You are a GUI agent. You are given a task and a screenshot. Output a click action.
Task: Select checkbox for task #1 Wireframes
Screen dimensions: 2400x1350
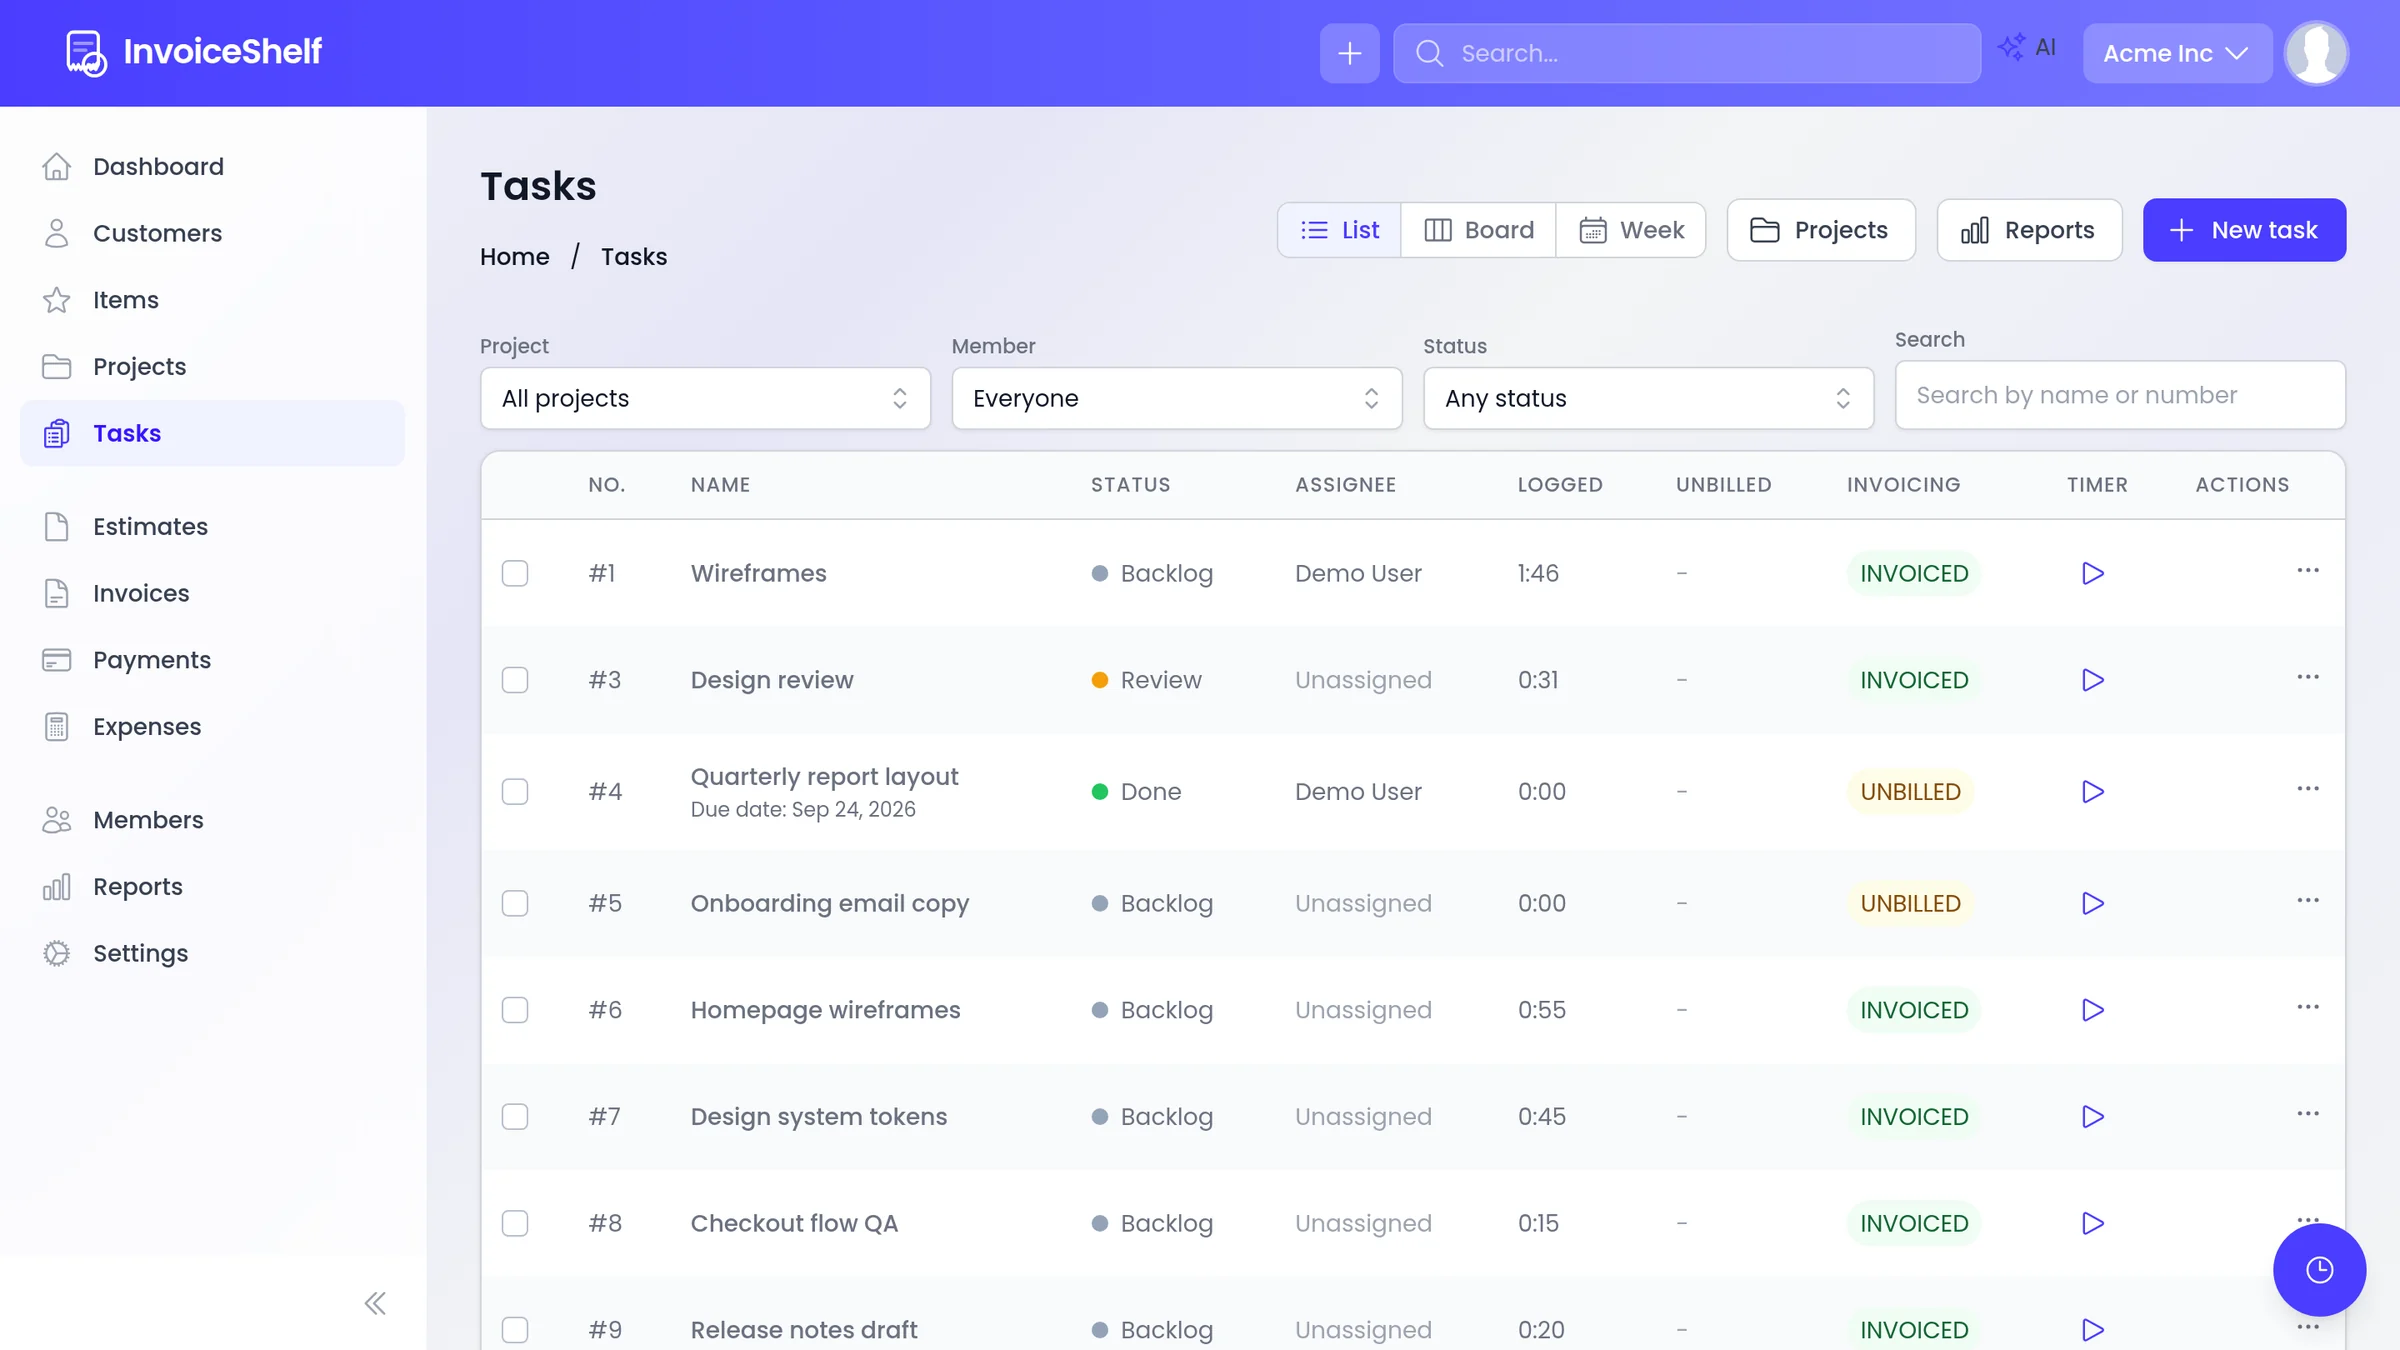coord(515,573)
